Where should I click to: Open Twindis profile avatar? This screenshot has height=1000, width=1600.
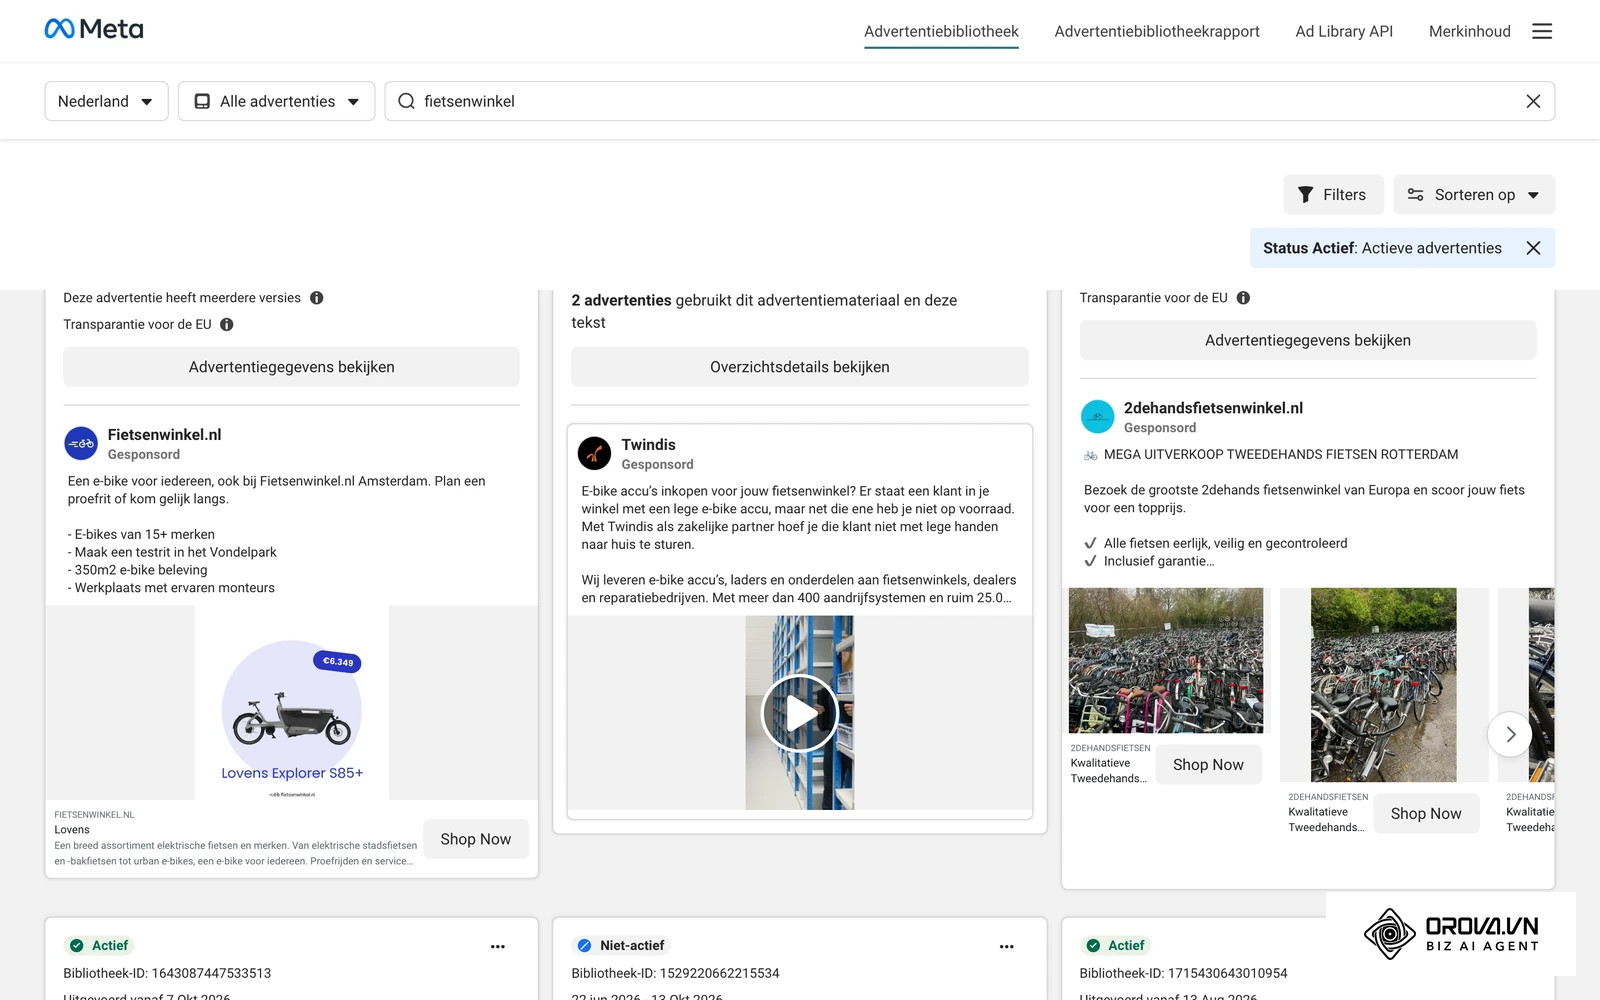pos(594,453)
